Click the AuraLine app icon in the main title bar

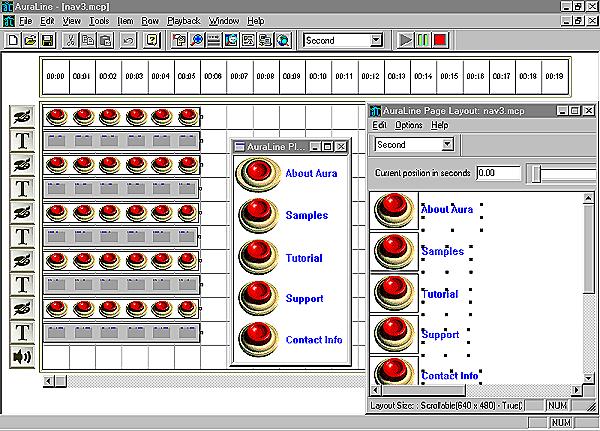tap(7, 7)
